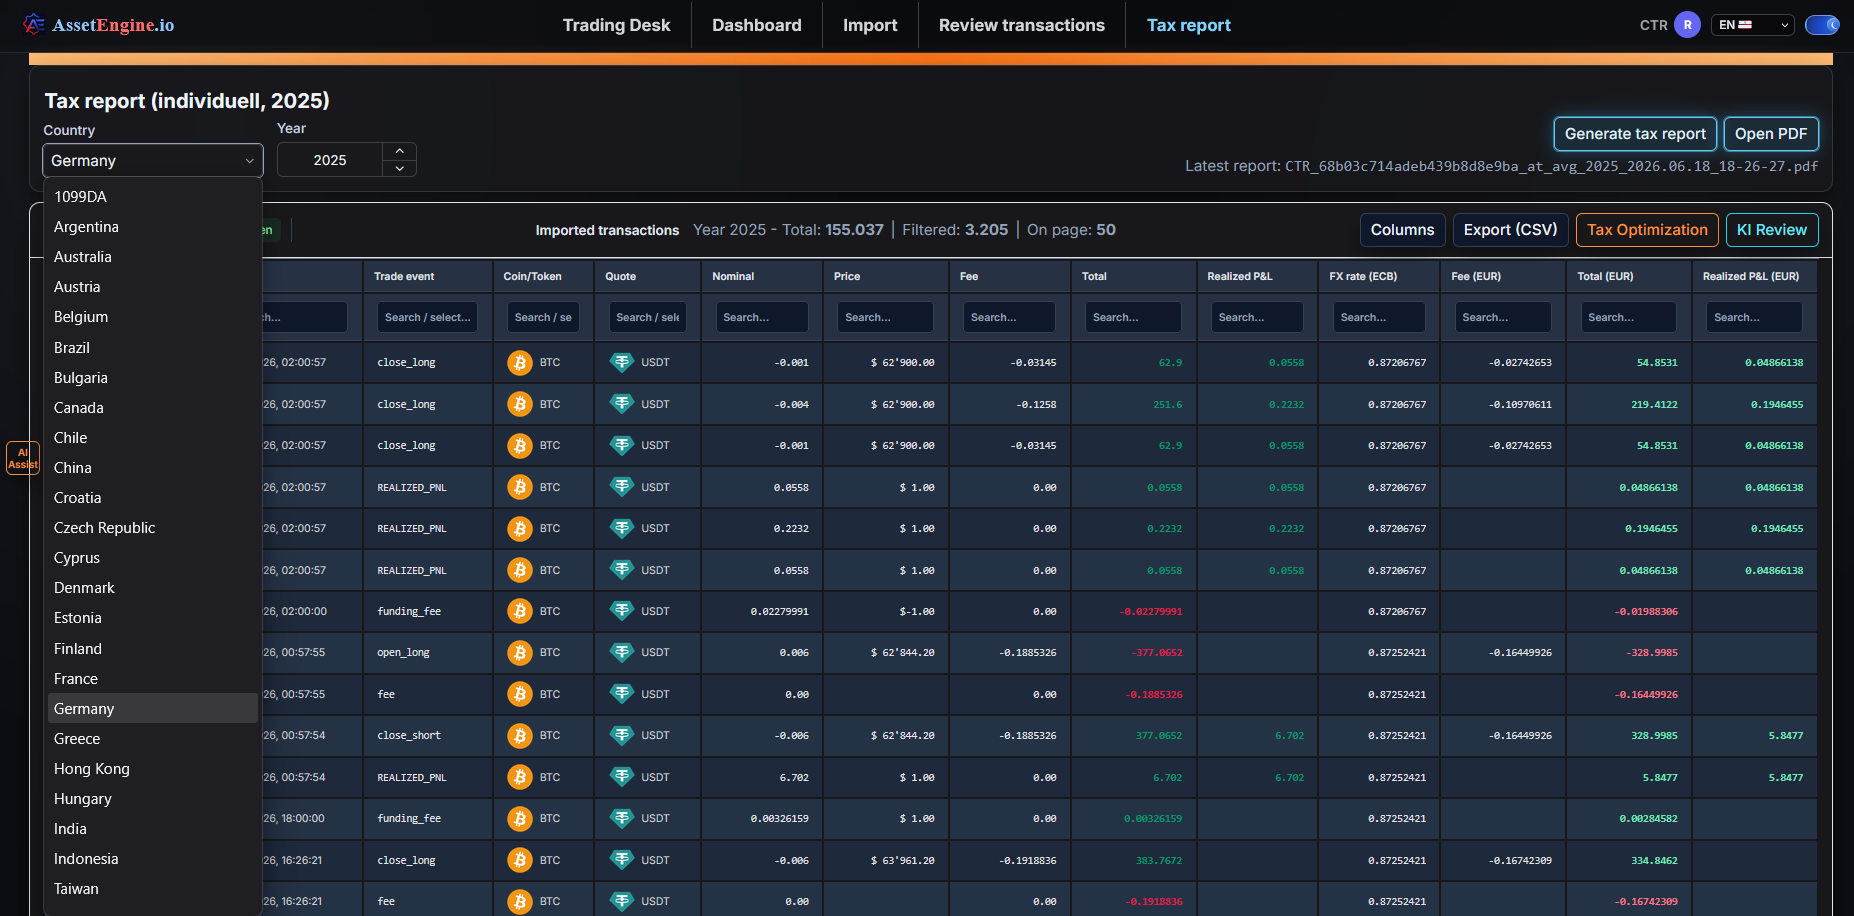
Task: Go to the Trading Desk tab
Action: click(x=616, y=25)
